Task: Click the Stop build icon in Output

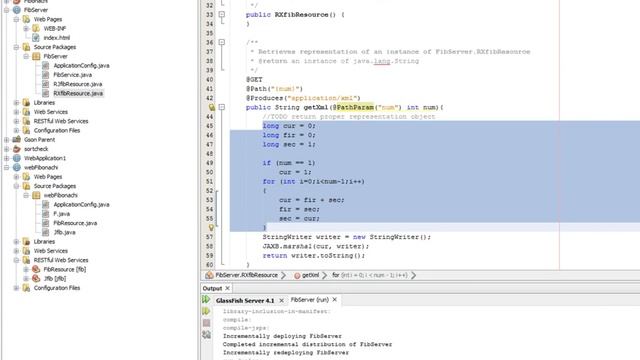Action: coord(206,323)
